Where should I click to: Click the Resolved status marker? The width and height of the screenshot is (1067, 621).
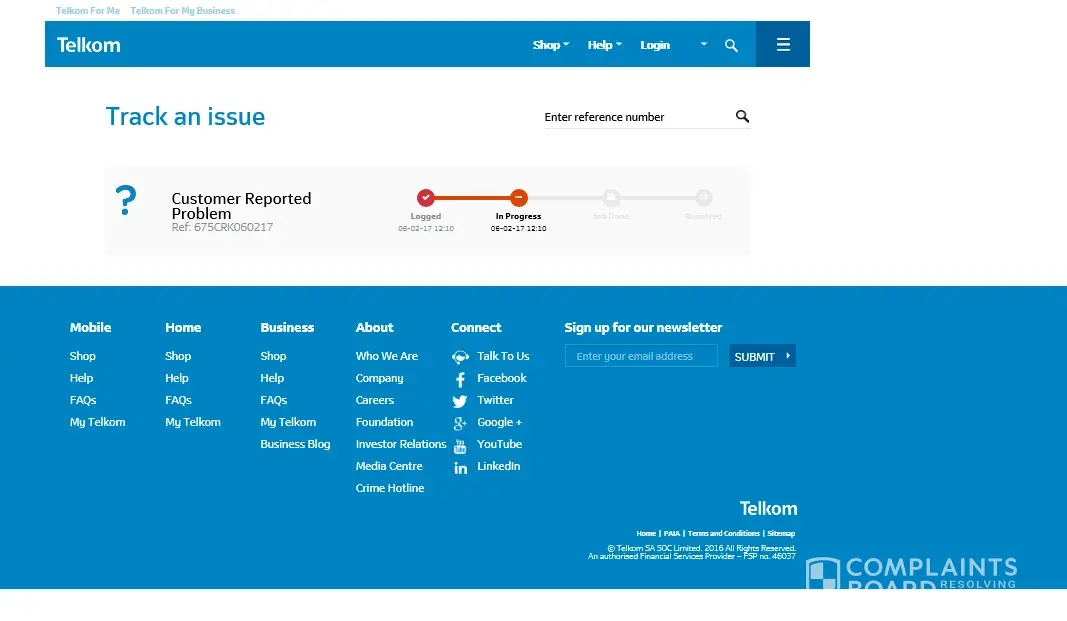point(704,198)
